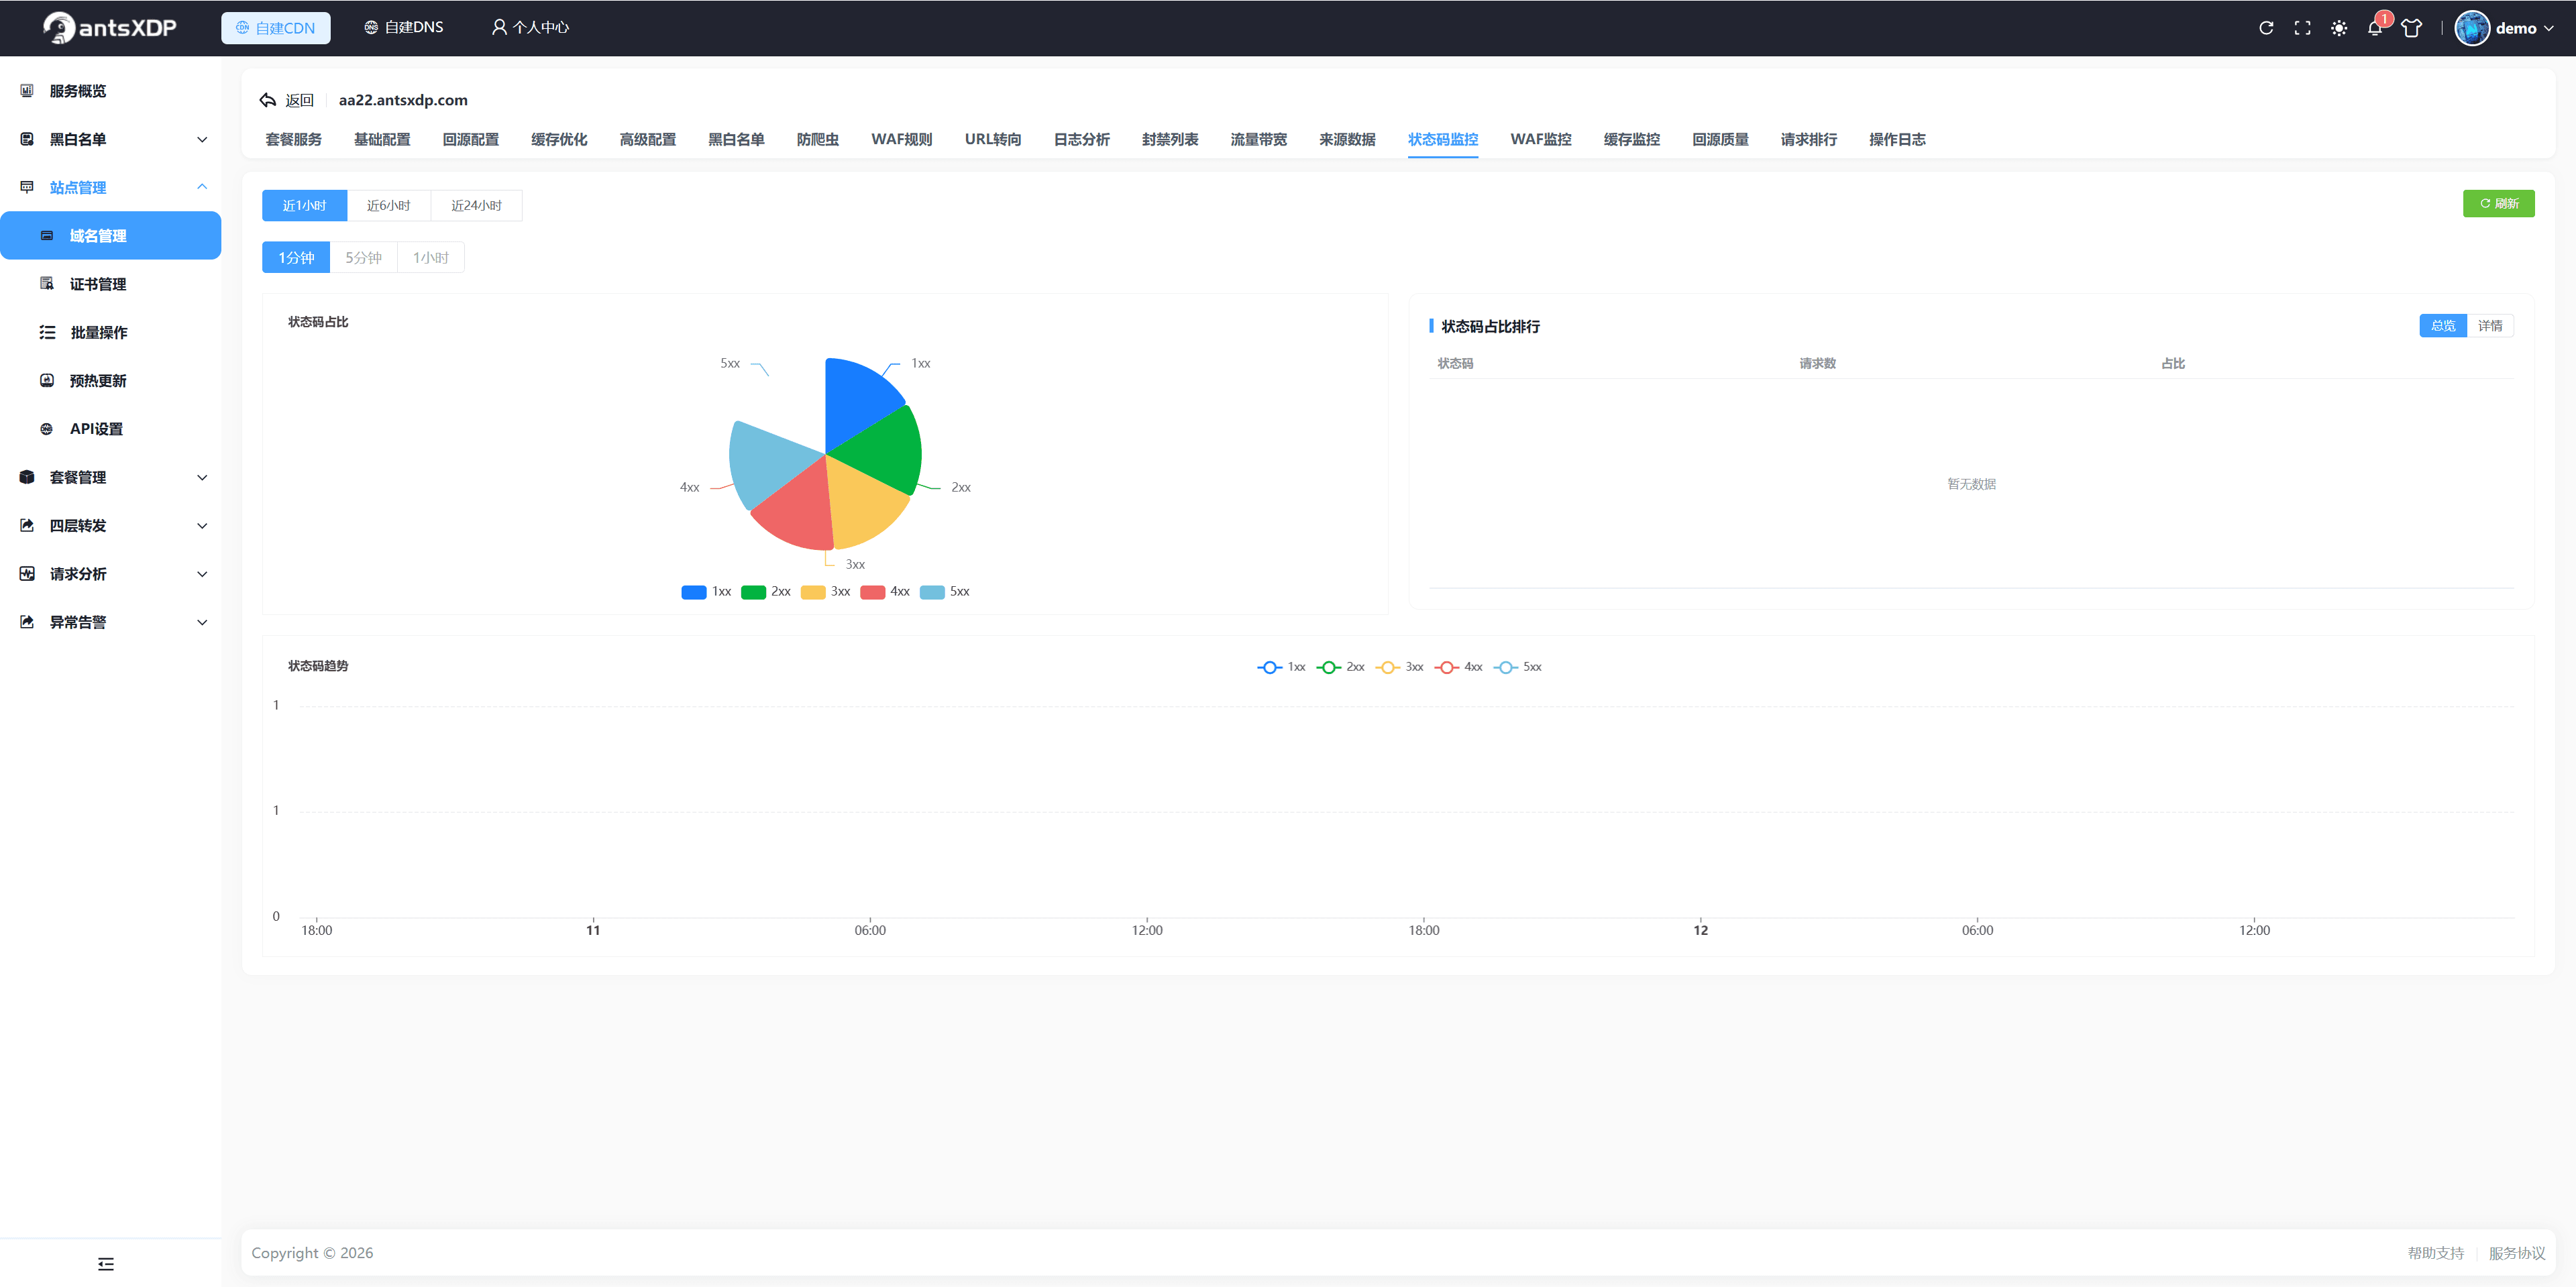Open 服务概览 in the sidebar

[x=110, y=91]
